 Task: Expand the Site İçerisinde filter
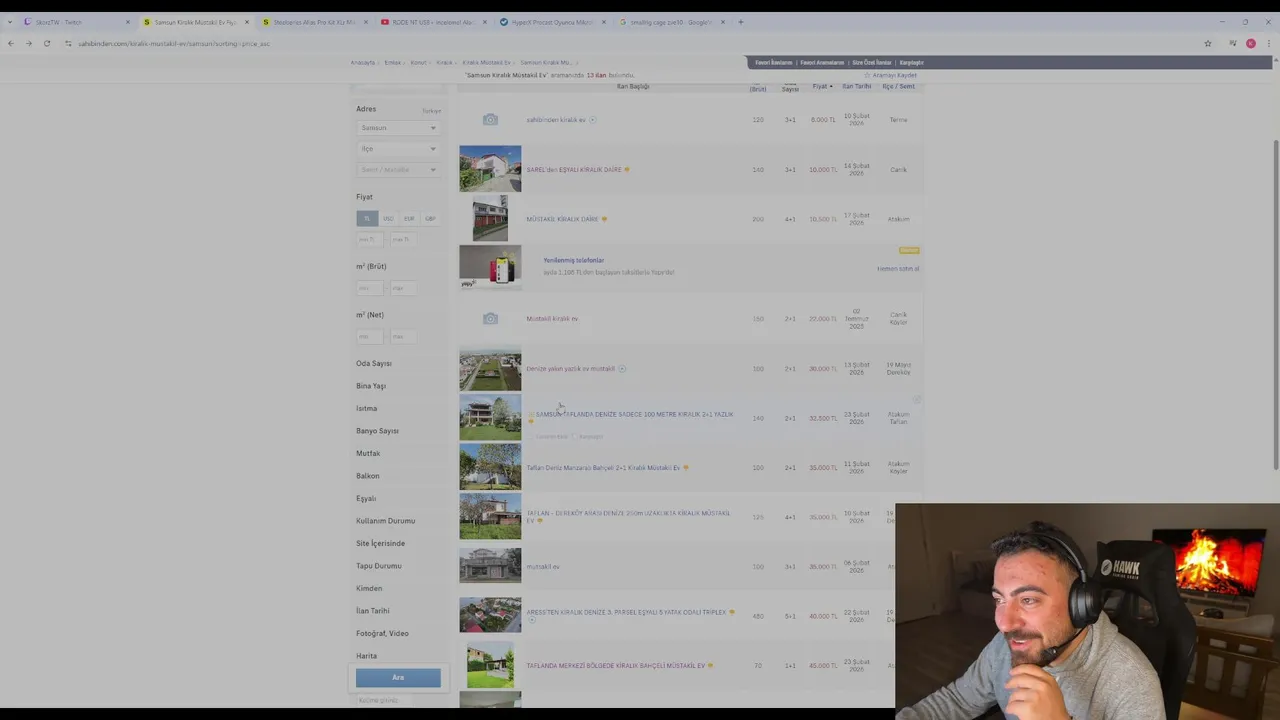[380, 543]
